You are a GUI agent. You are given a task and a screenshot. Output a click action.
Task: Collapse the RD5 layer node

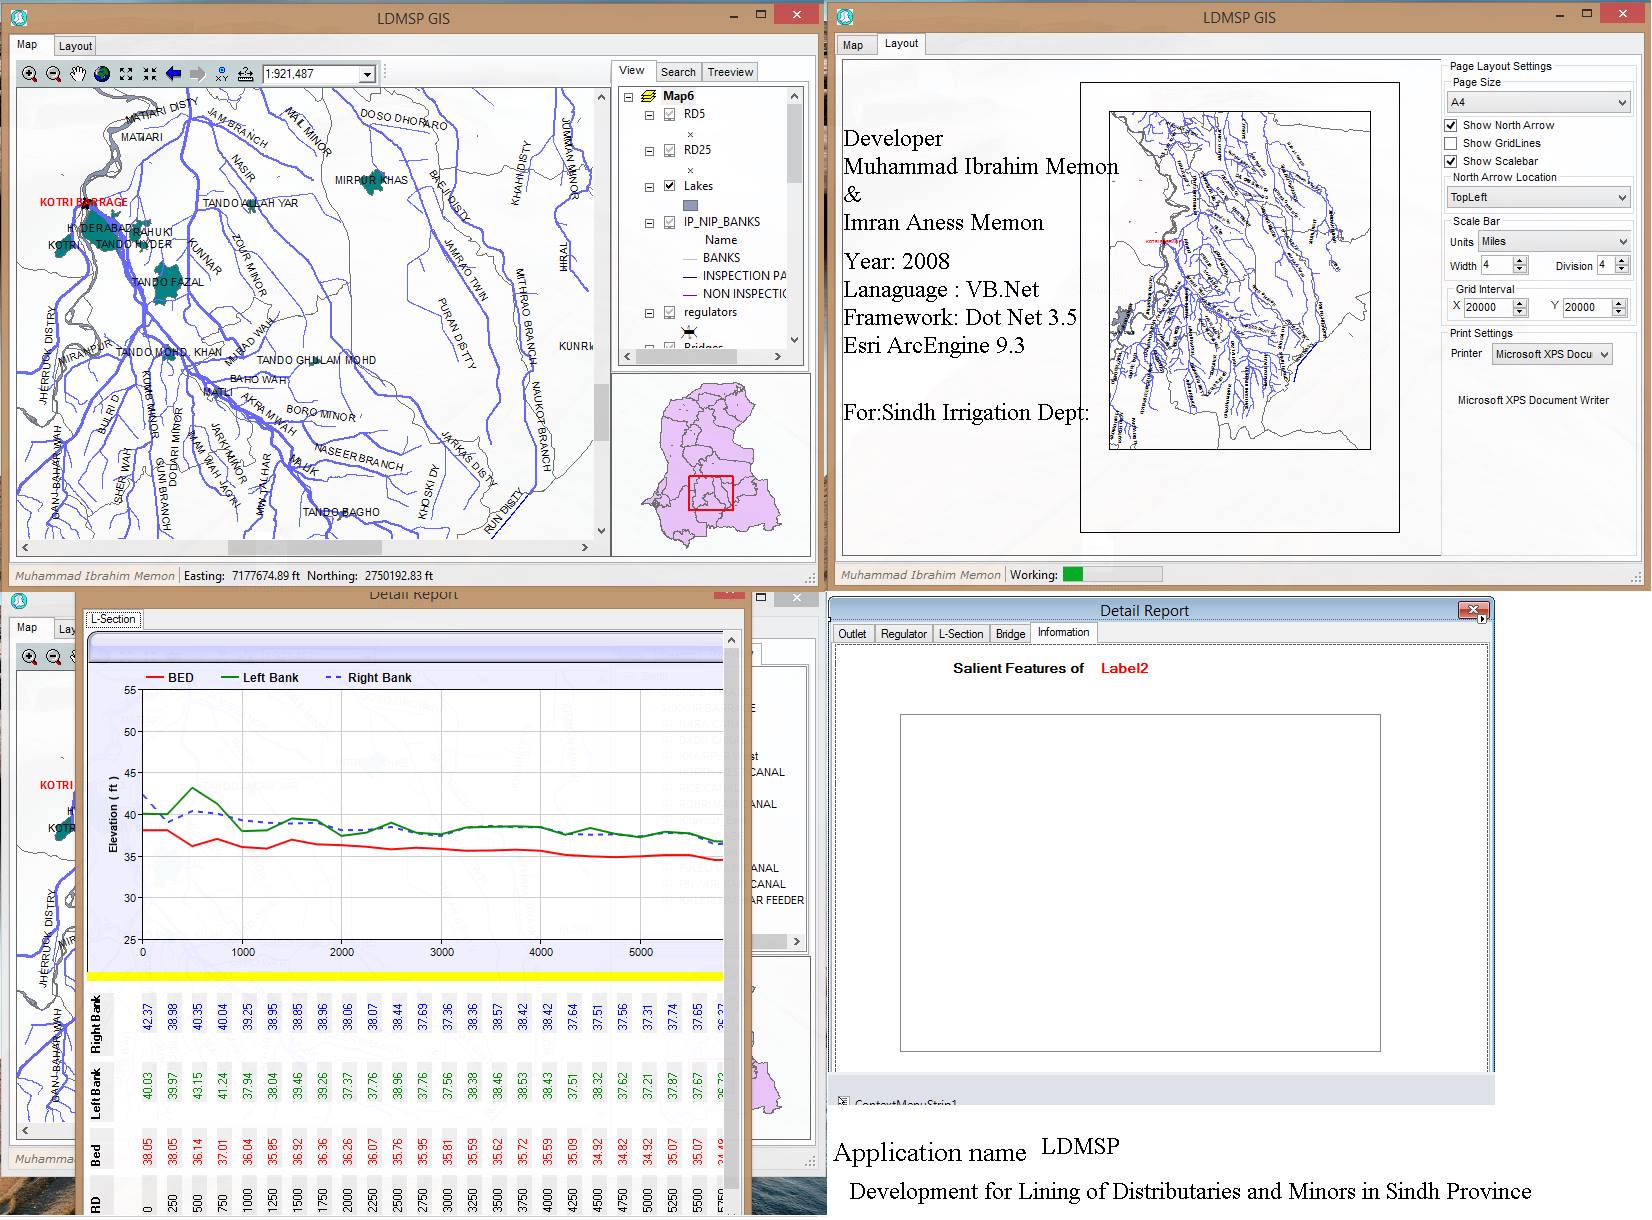649,115
